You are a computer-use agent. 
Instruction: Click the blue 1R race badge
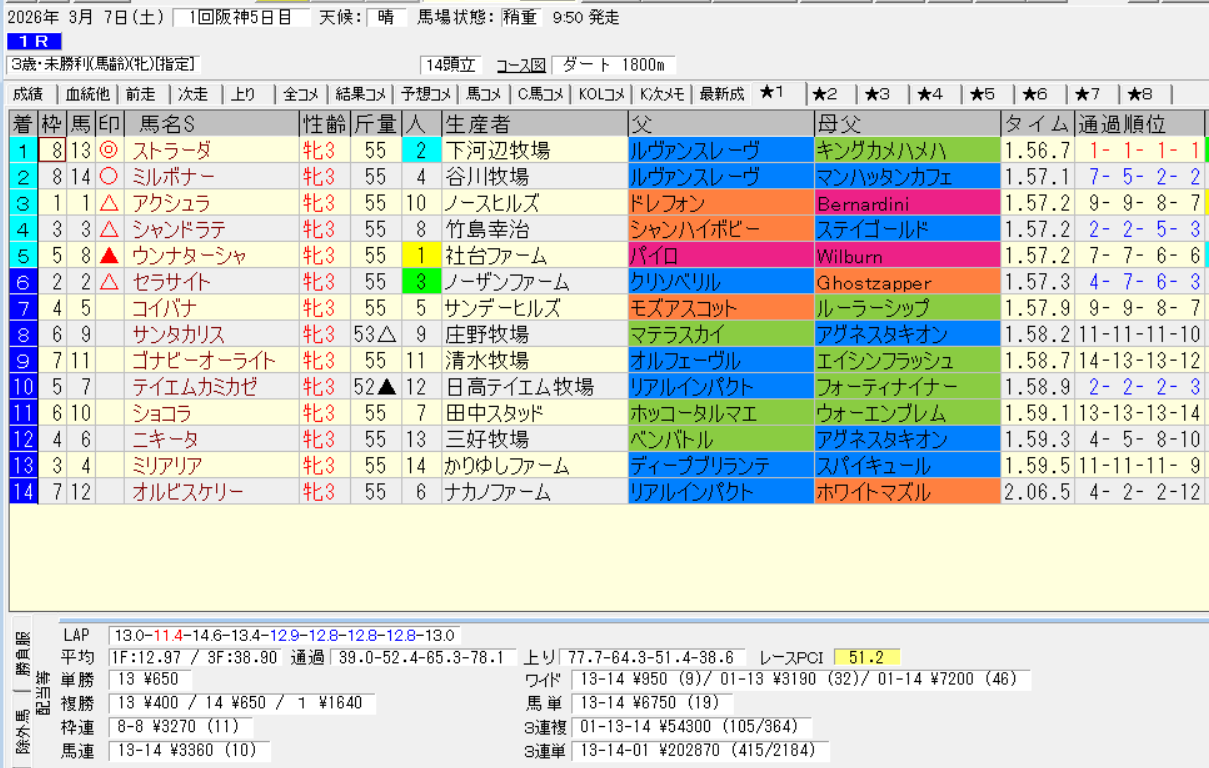click(x=34, y=41)
